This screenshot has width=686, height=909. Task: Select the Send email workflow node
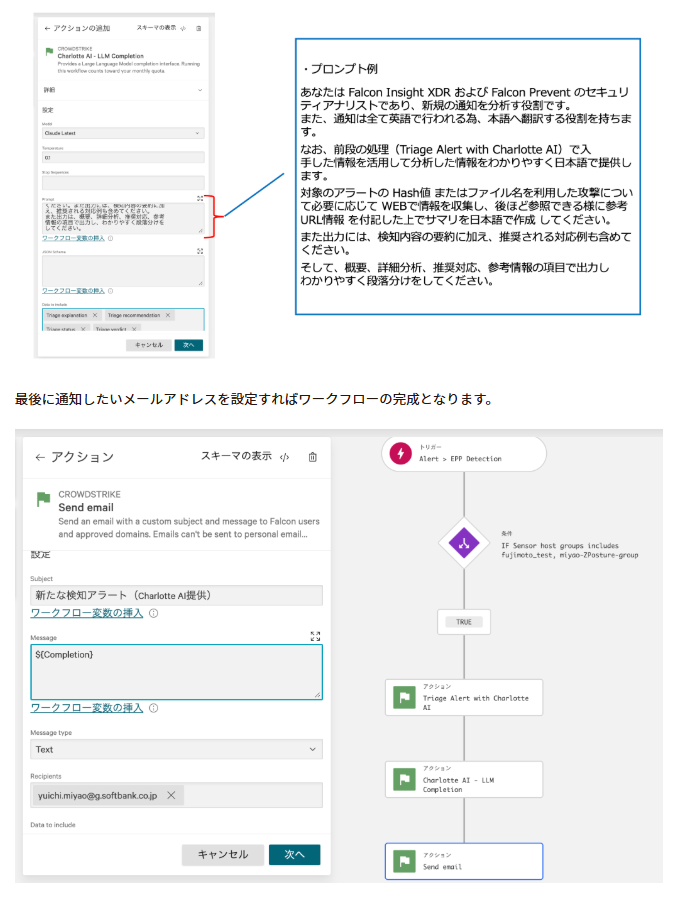[464, 861]
